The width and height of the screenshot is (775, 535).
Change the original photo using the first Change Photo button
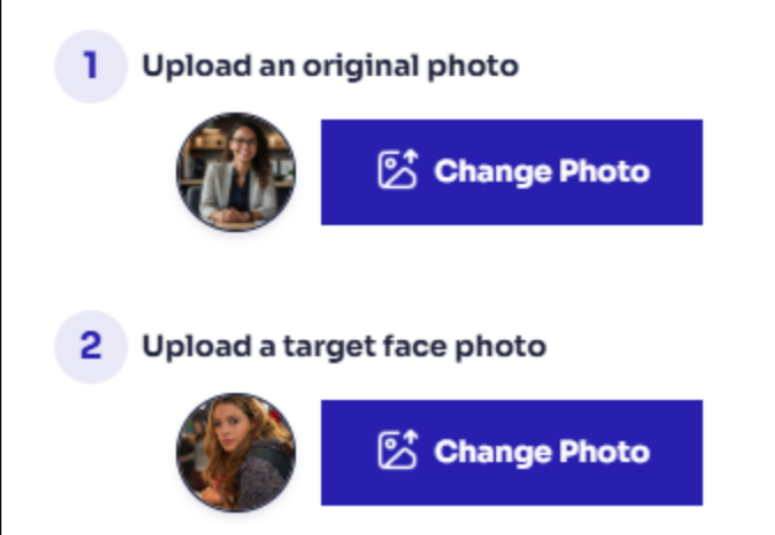tap(512, 172)
